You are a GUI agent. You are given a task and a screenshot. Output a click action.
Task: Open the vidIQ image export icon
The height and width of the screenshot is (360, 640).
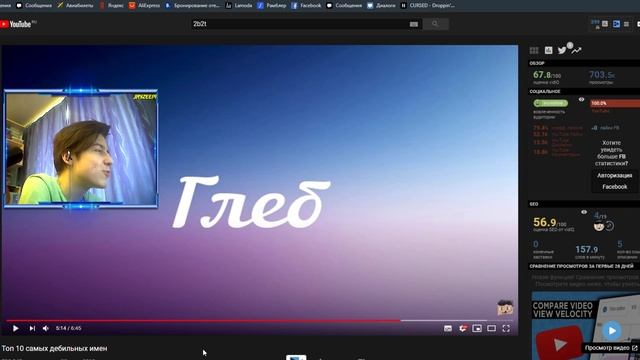point(549,50)
